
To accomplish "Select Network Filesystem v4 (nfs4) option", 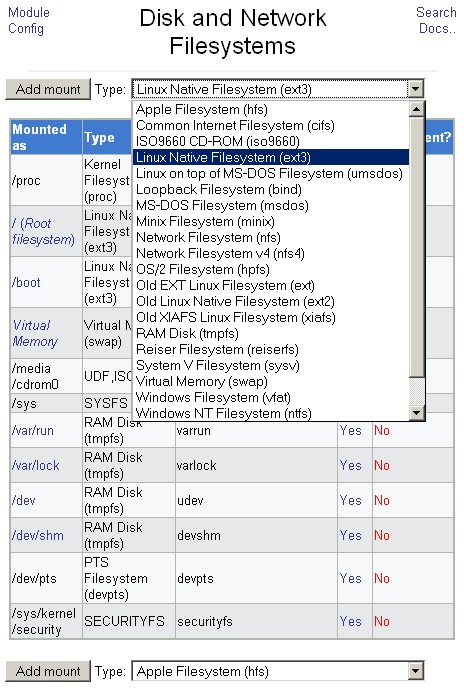I will pos(271,254).
